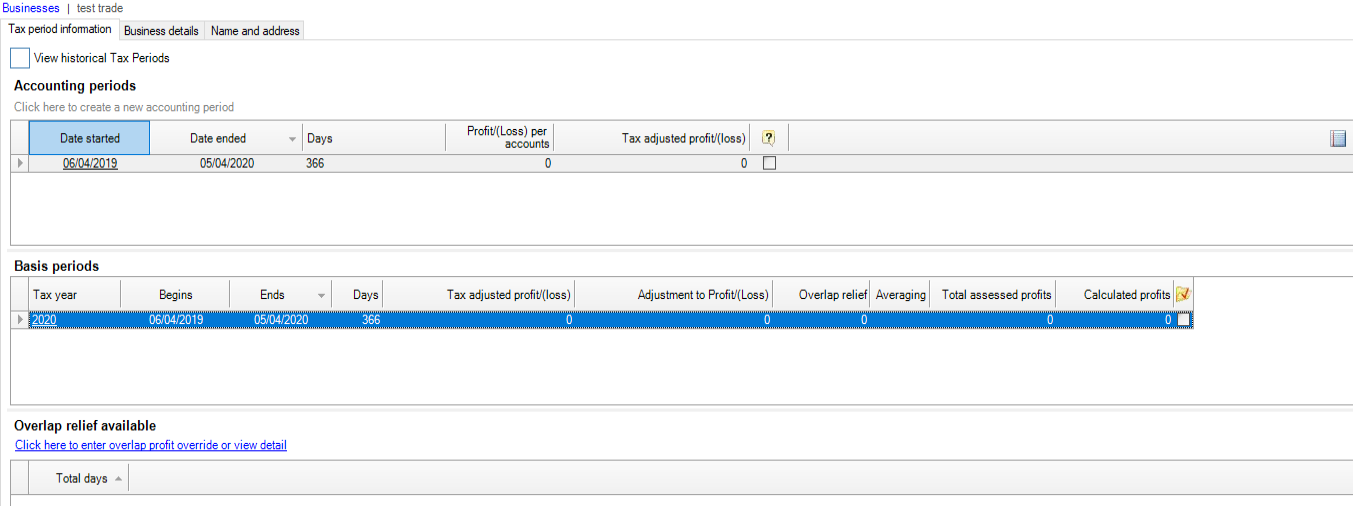Open the grid column chooser icon
The image size is (1353, 506).
(x=1339, y=139)
